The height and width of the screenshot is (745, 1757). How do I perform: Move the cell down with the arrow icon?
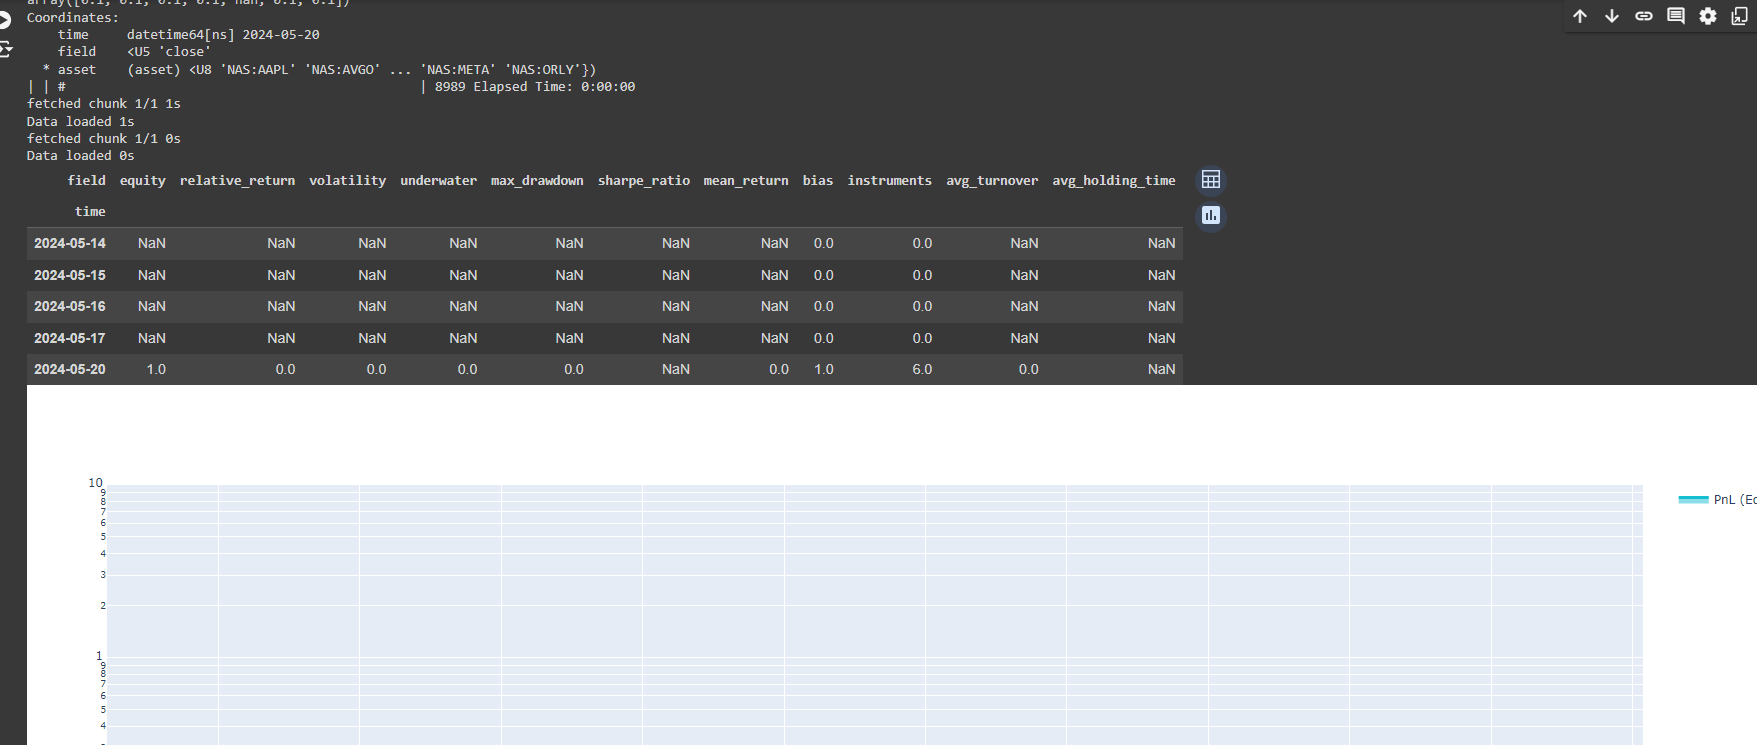pyautogui.click(x=1612, y=16)
